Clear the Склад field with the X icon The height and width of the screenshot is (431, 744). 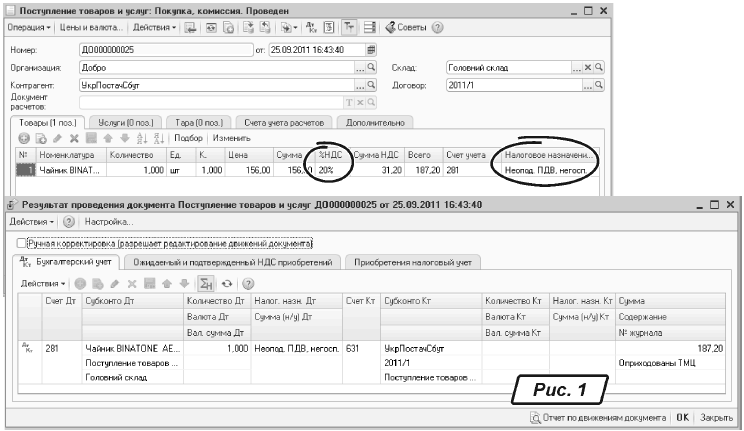pos(588,68)
